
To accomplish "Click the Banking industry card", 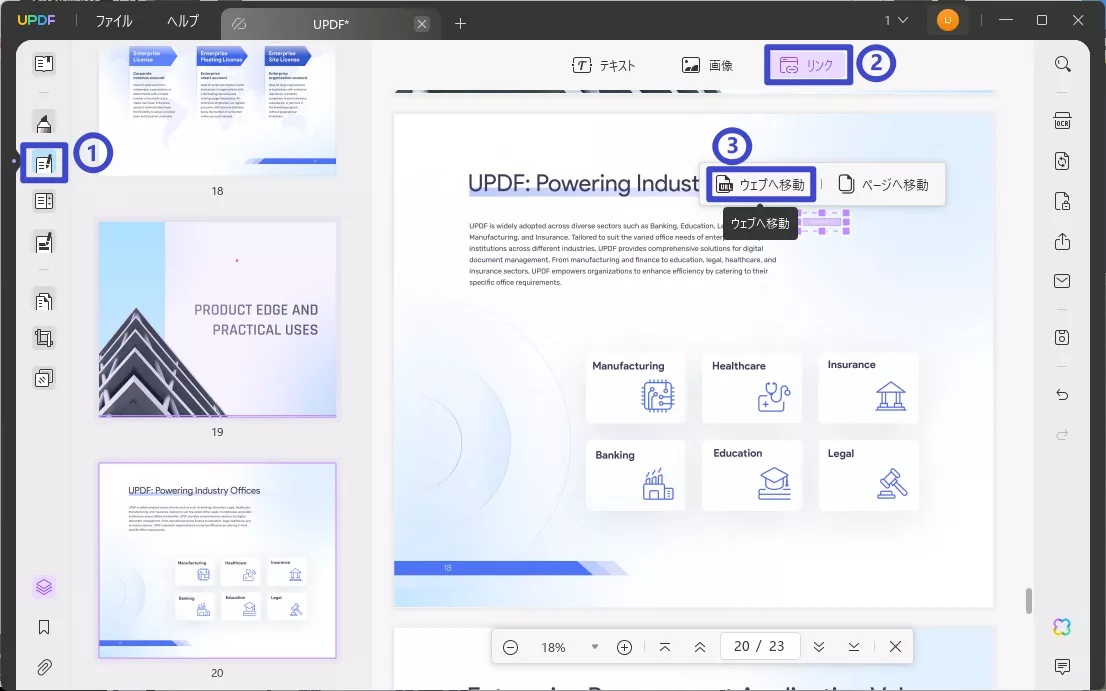I will 635,475.
